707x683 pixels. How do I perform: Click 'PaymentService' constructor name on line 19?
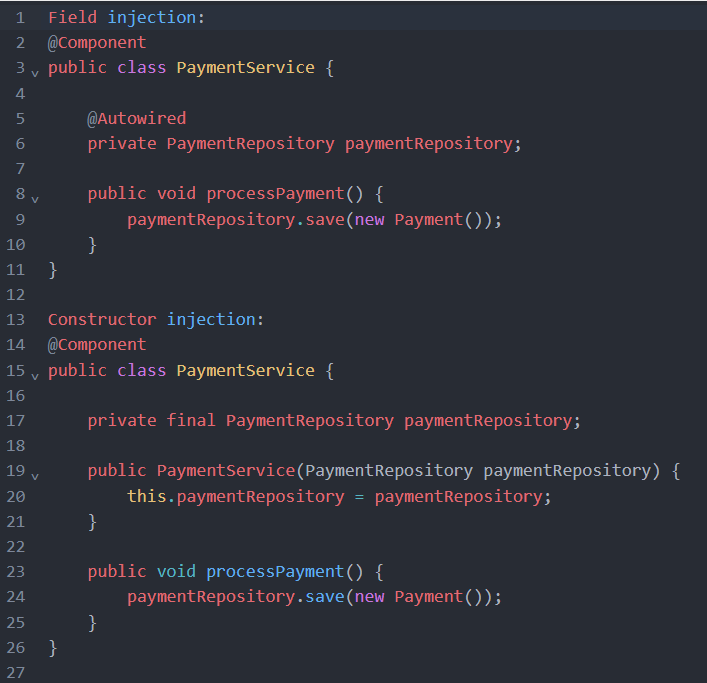click(226, 471)
